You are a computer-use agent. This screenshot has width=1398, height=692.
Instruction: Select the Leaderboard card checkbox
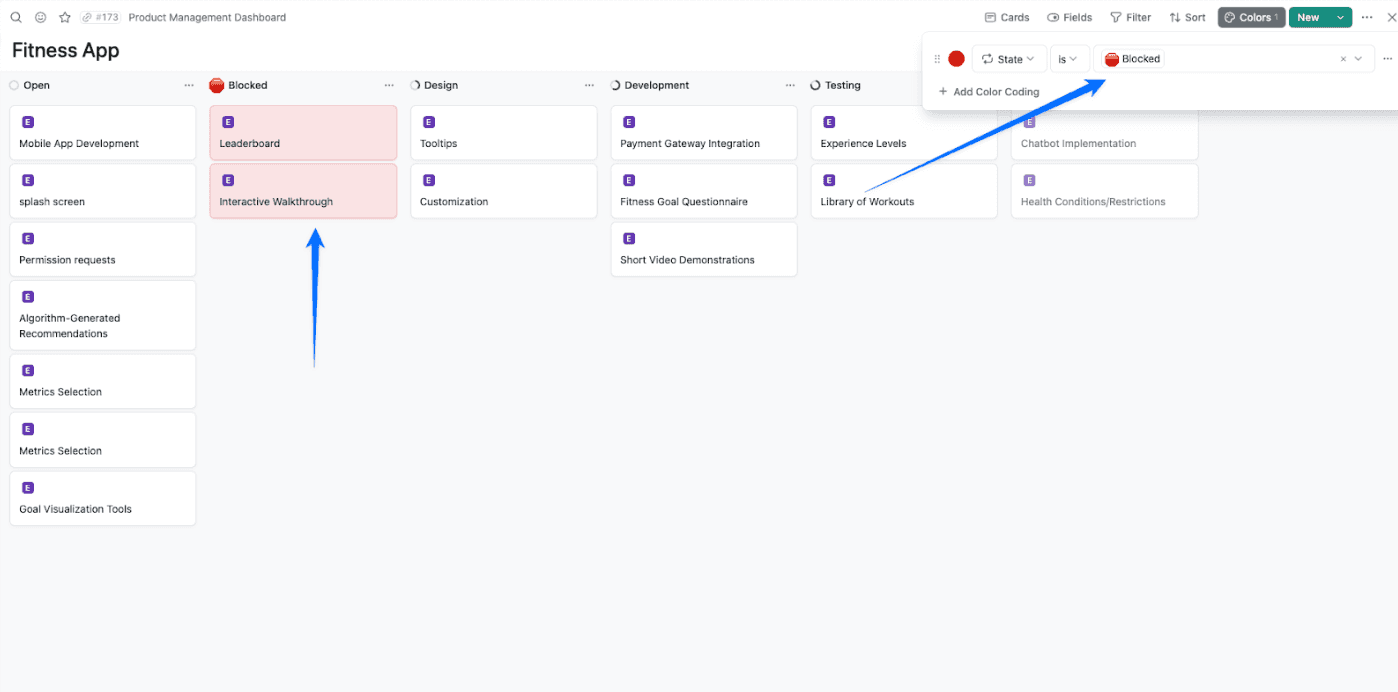pyautogui.click(x=228, y=121)
